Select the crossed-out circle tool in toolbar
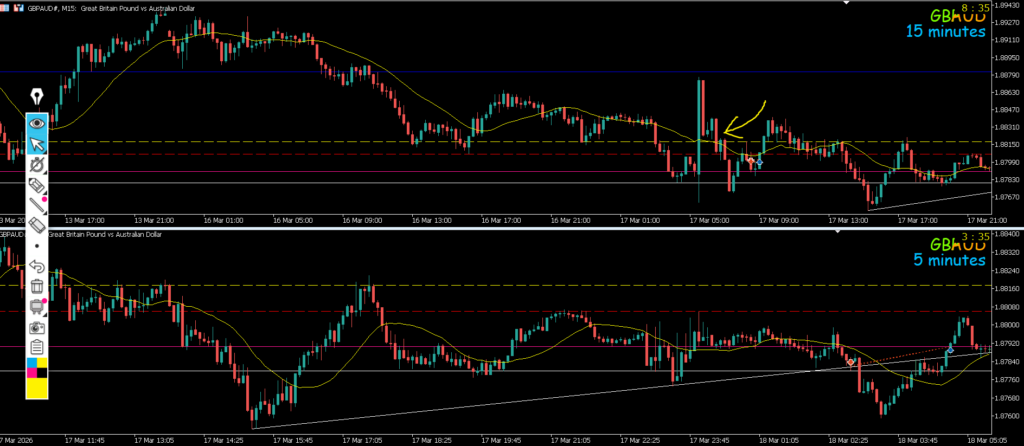Image resolution: width=1024 pixels, height=446 pixels. 37,164
